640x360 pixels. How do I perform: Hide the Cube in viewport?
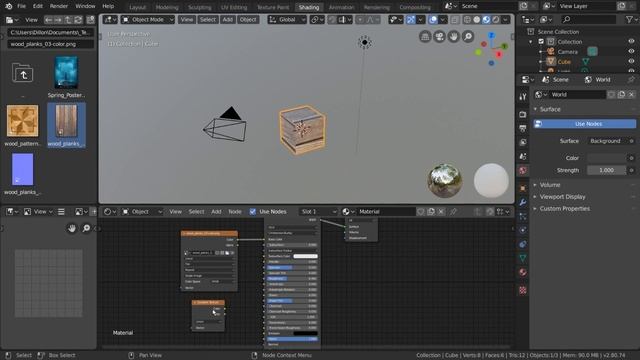pyautogui.click(x=631, y=62)
